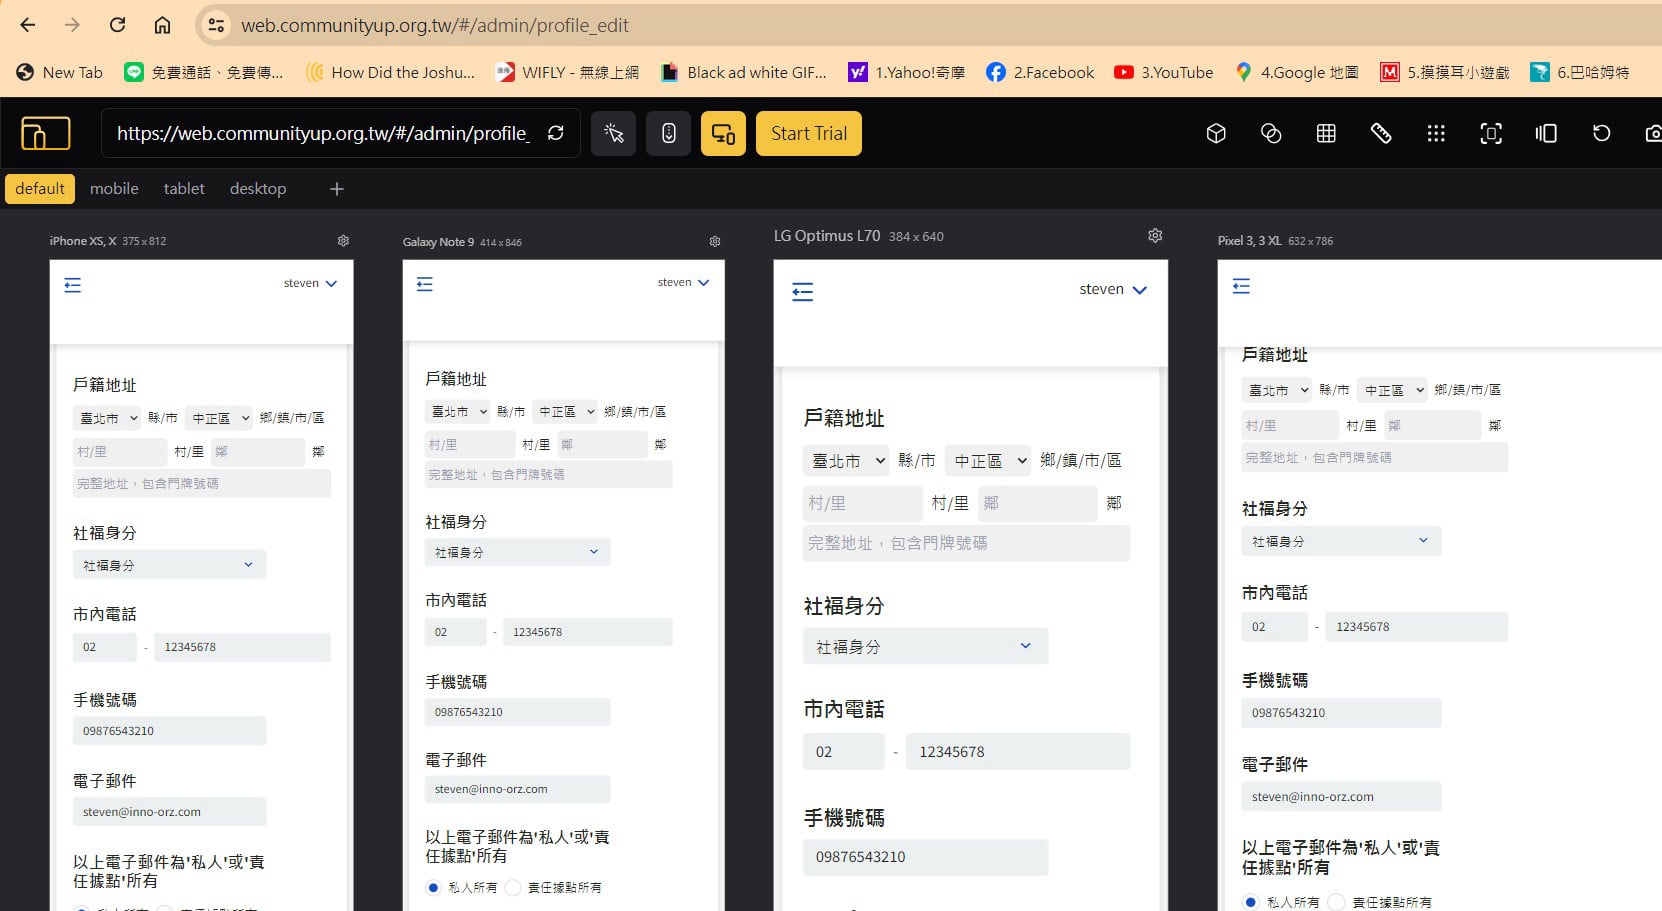Viewport: 1662px width, 911px height.
Task: Expand steven user menu in LG Optimus preview
Action: [1113, 290]
